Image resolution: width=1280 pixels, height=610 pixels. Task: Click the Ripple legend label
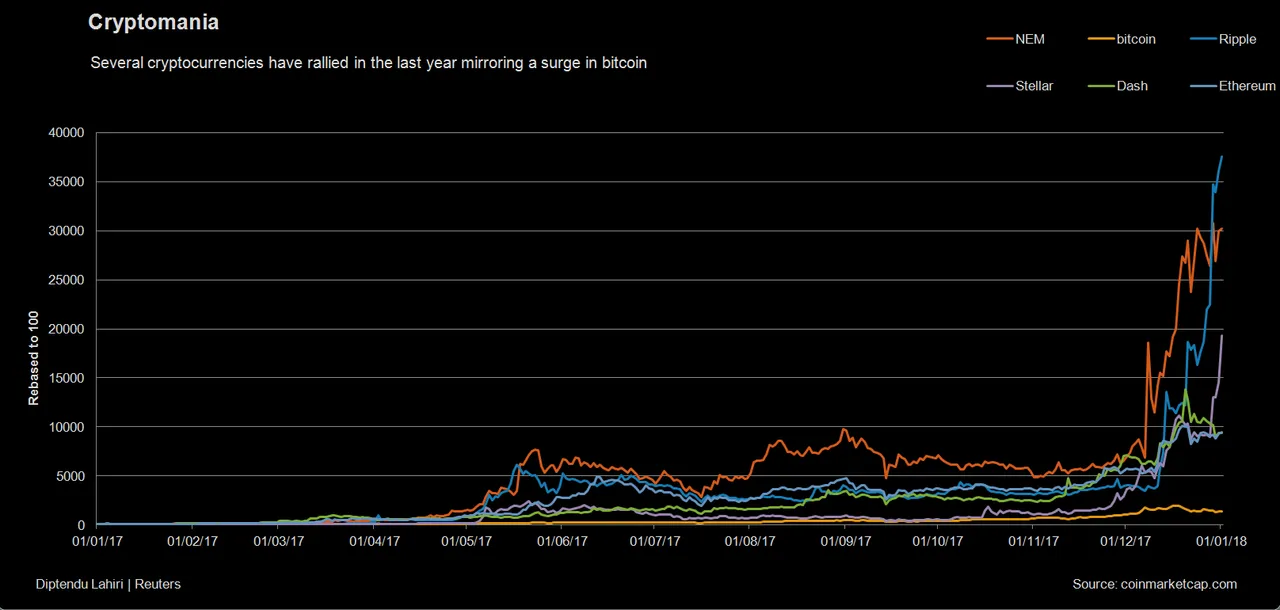pos(1238,39)
